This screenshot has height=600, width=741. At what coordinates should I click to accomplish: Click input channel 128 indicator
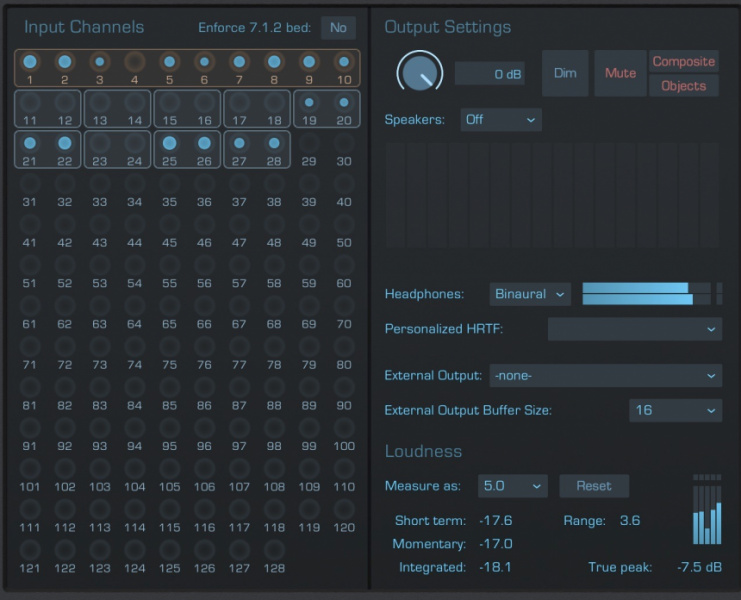tap(274, 550)
